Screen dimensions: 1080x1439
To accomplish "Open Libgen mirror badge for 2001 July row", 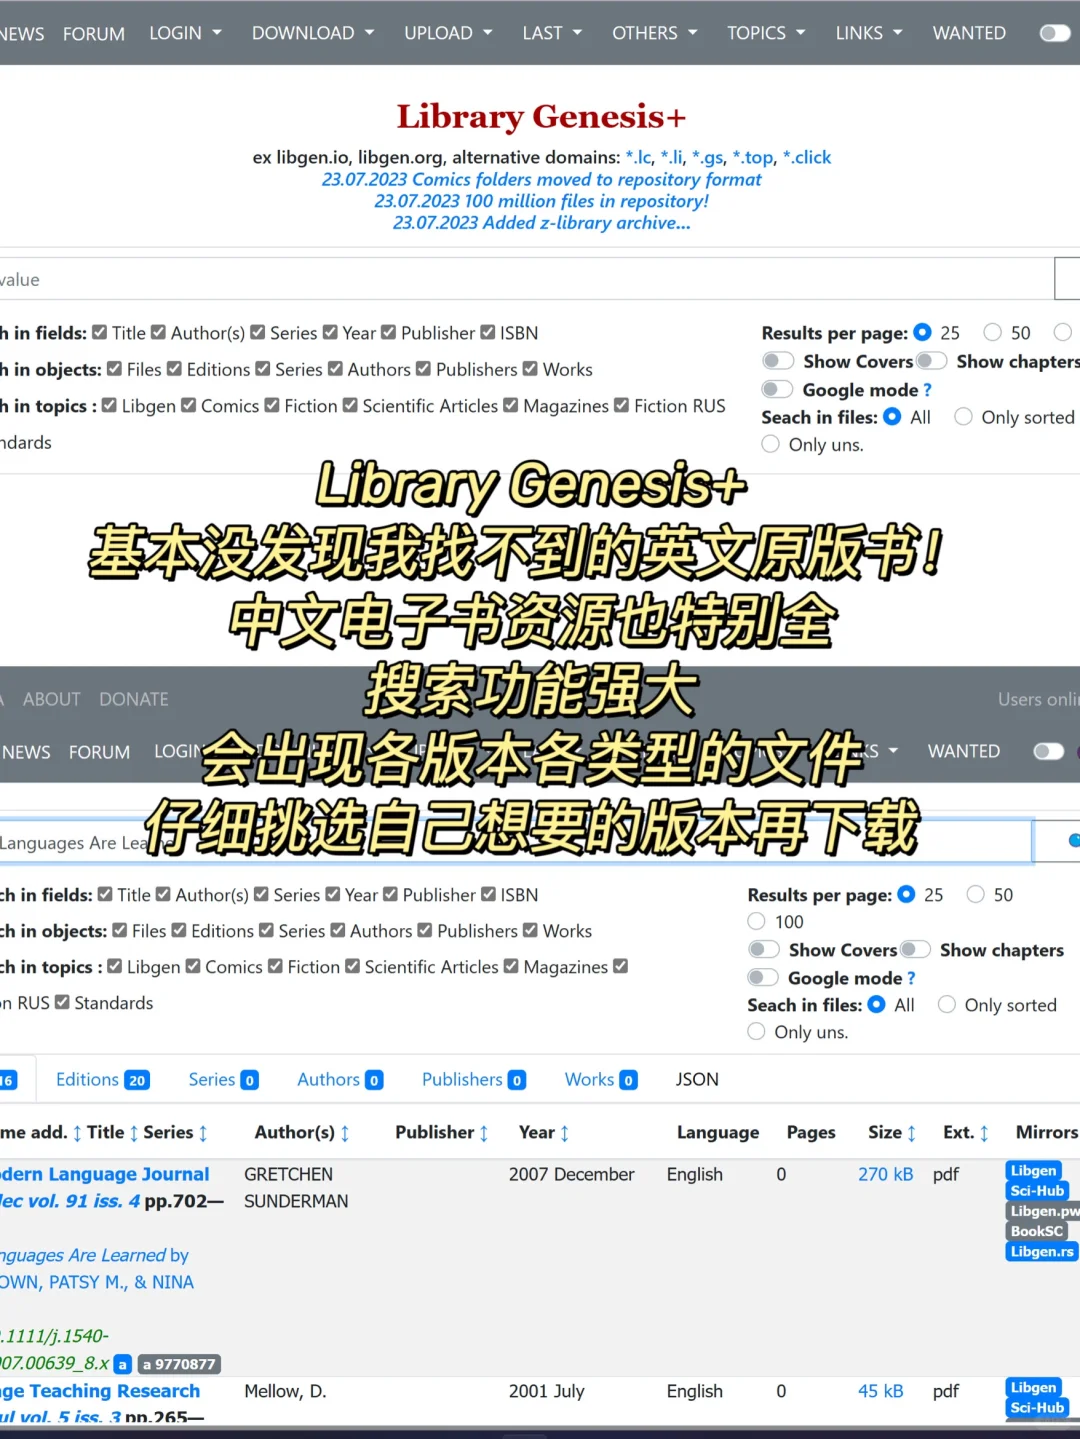I will [x=1033, y=1387].
